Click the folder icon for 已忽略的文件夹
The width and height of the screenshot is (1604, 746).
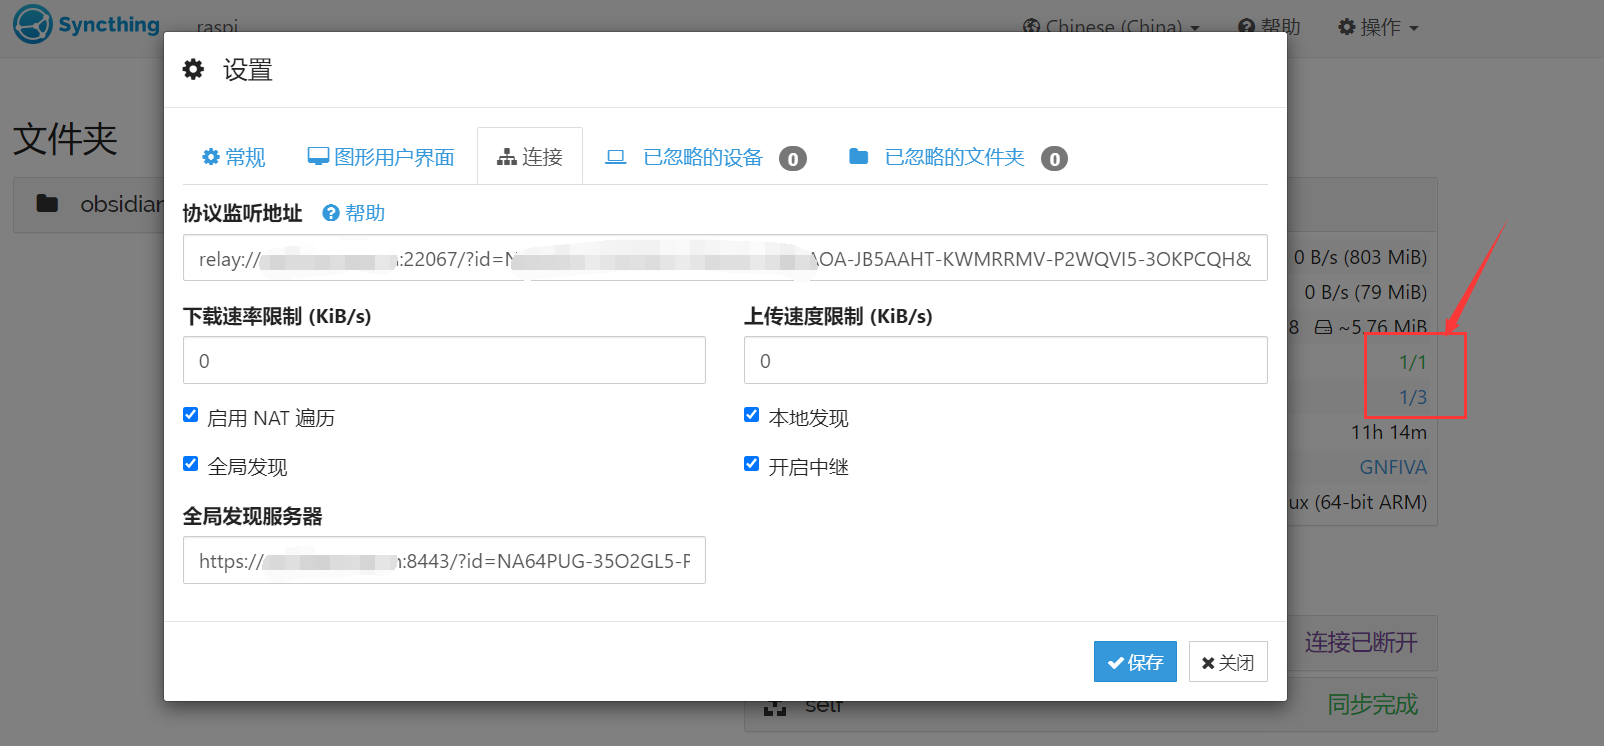click(858, 156)
